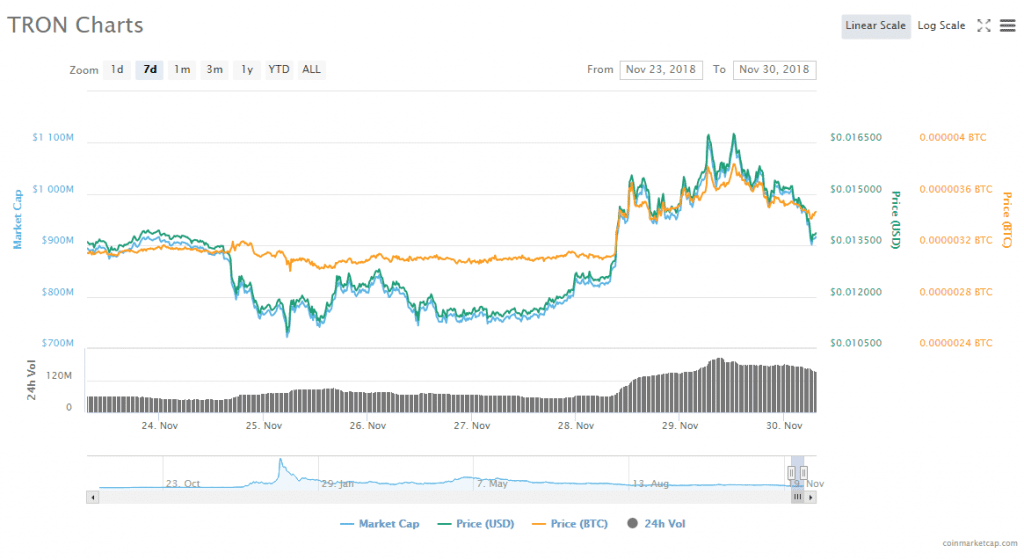Click the 13. Aug label in navigator

650,484
